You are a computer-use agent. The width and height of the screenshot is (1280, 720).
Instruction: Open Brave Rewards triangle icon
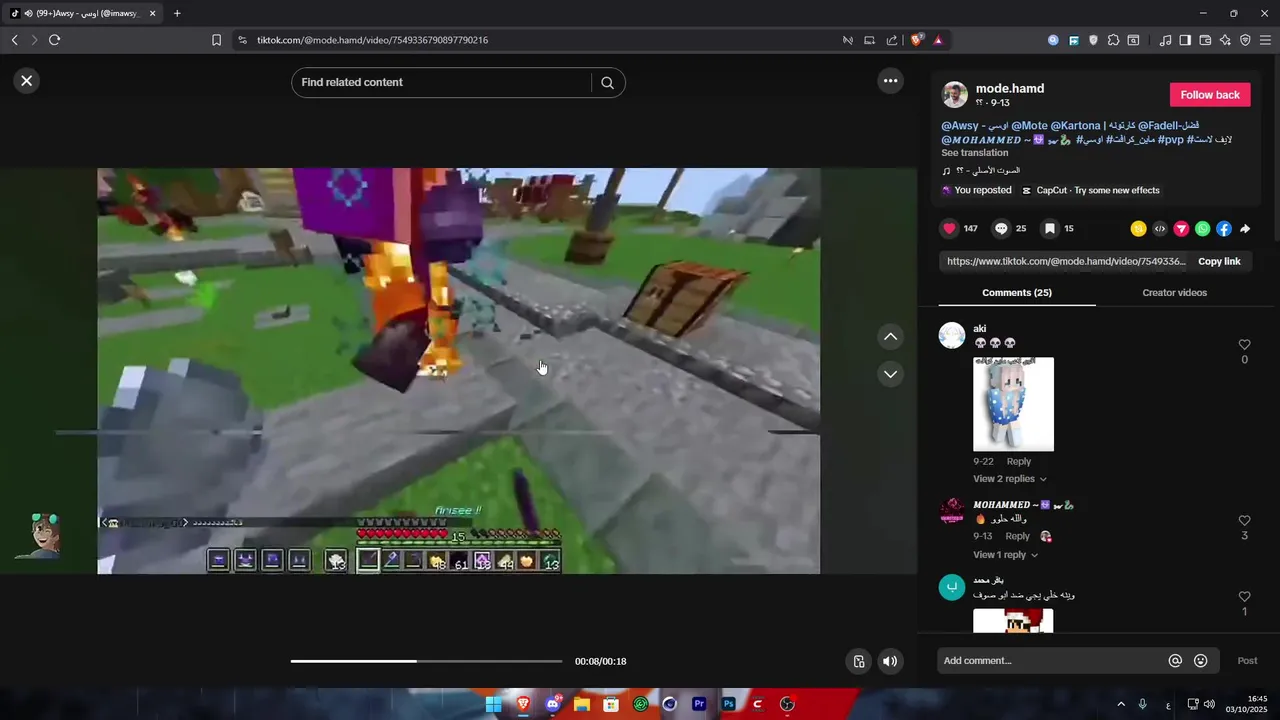(x=938, y=40)
